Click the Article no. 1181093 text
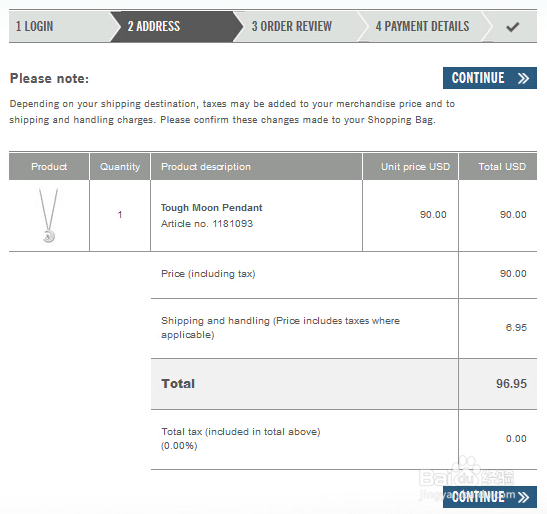 [x=207, y=224]
